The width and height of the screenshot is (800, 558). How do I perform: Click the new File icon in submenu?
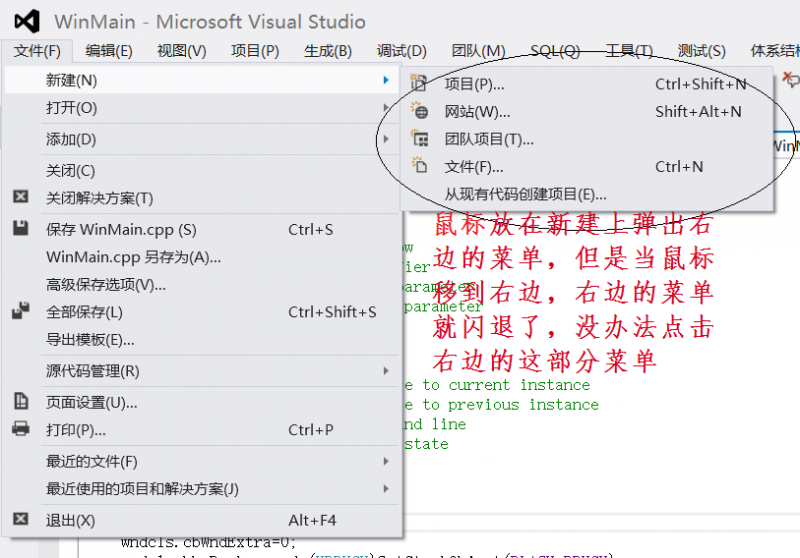click(x=419, y=165)
